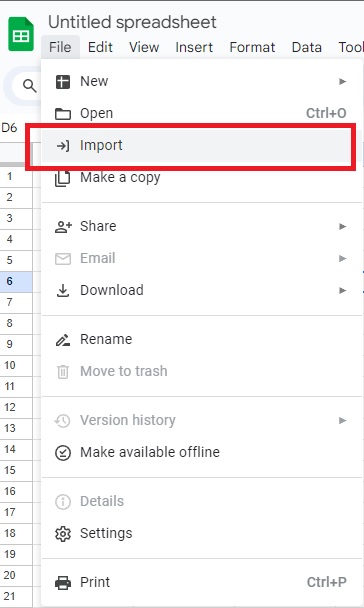Click the offline checkmark circle icon
364x608 pixels.
(63, 453)
